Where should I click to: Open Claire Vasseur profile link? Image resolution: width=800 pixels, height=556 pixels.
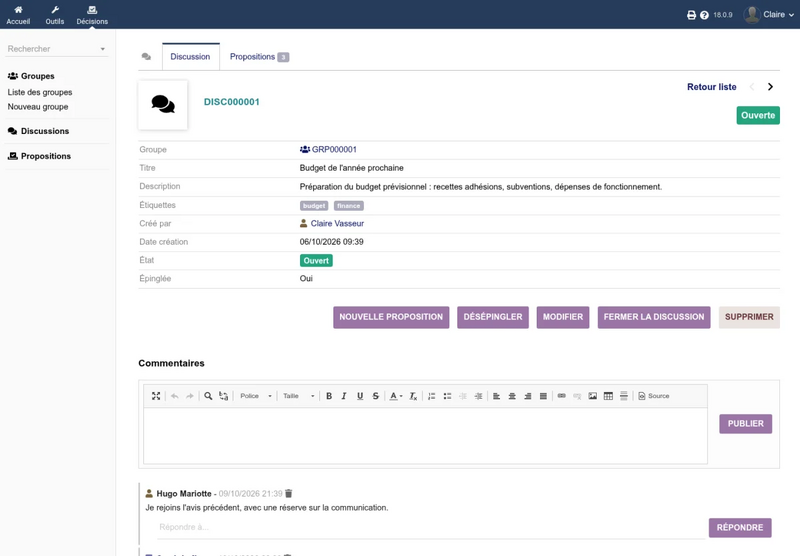tap(332, 223)
